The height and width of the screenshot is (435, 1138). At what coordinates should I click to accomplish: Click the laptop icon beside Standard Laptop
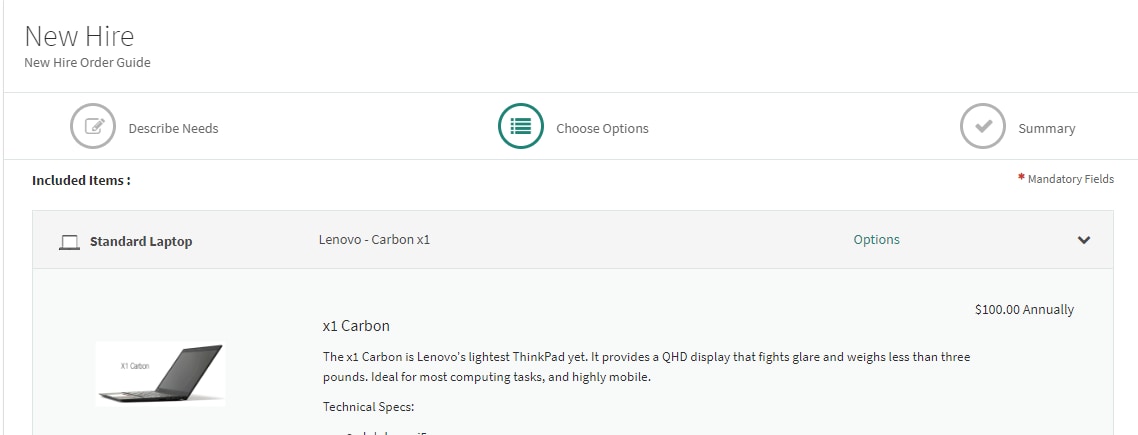click(x=69, y=242)
